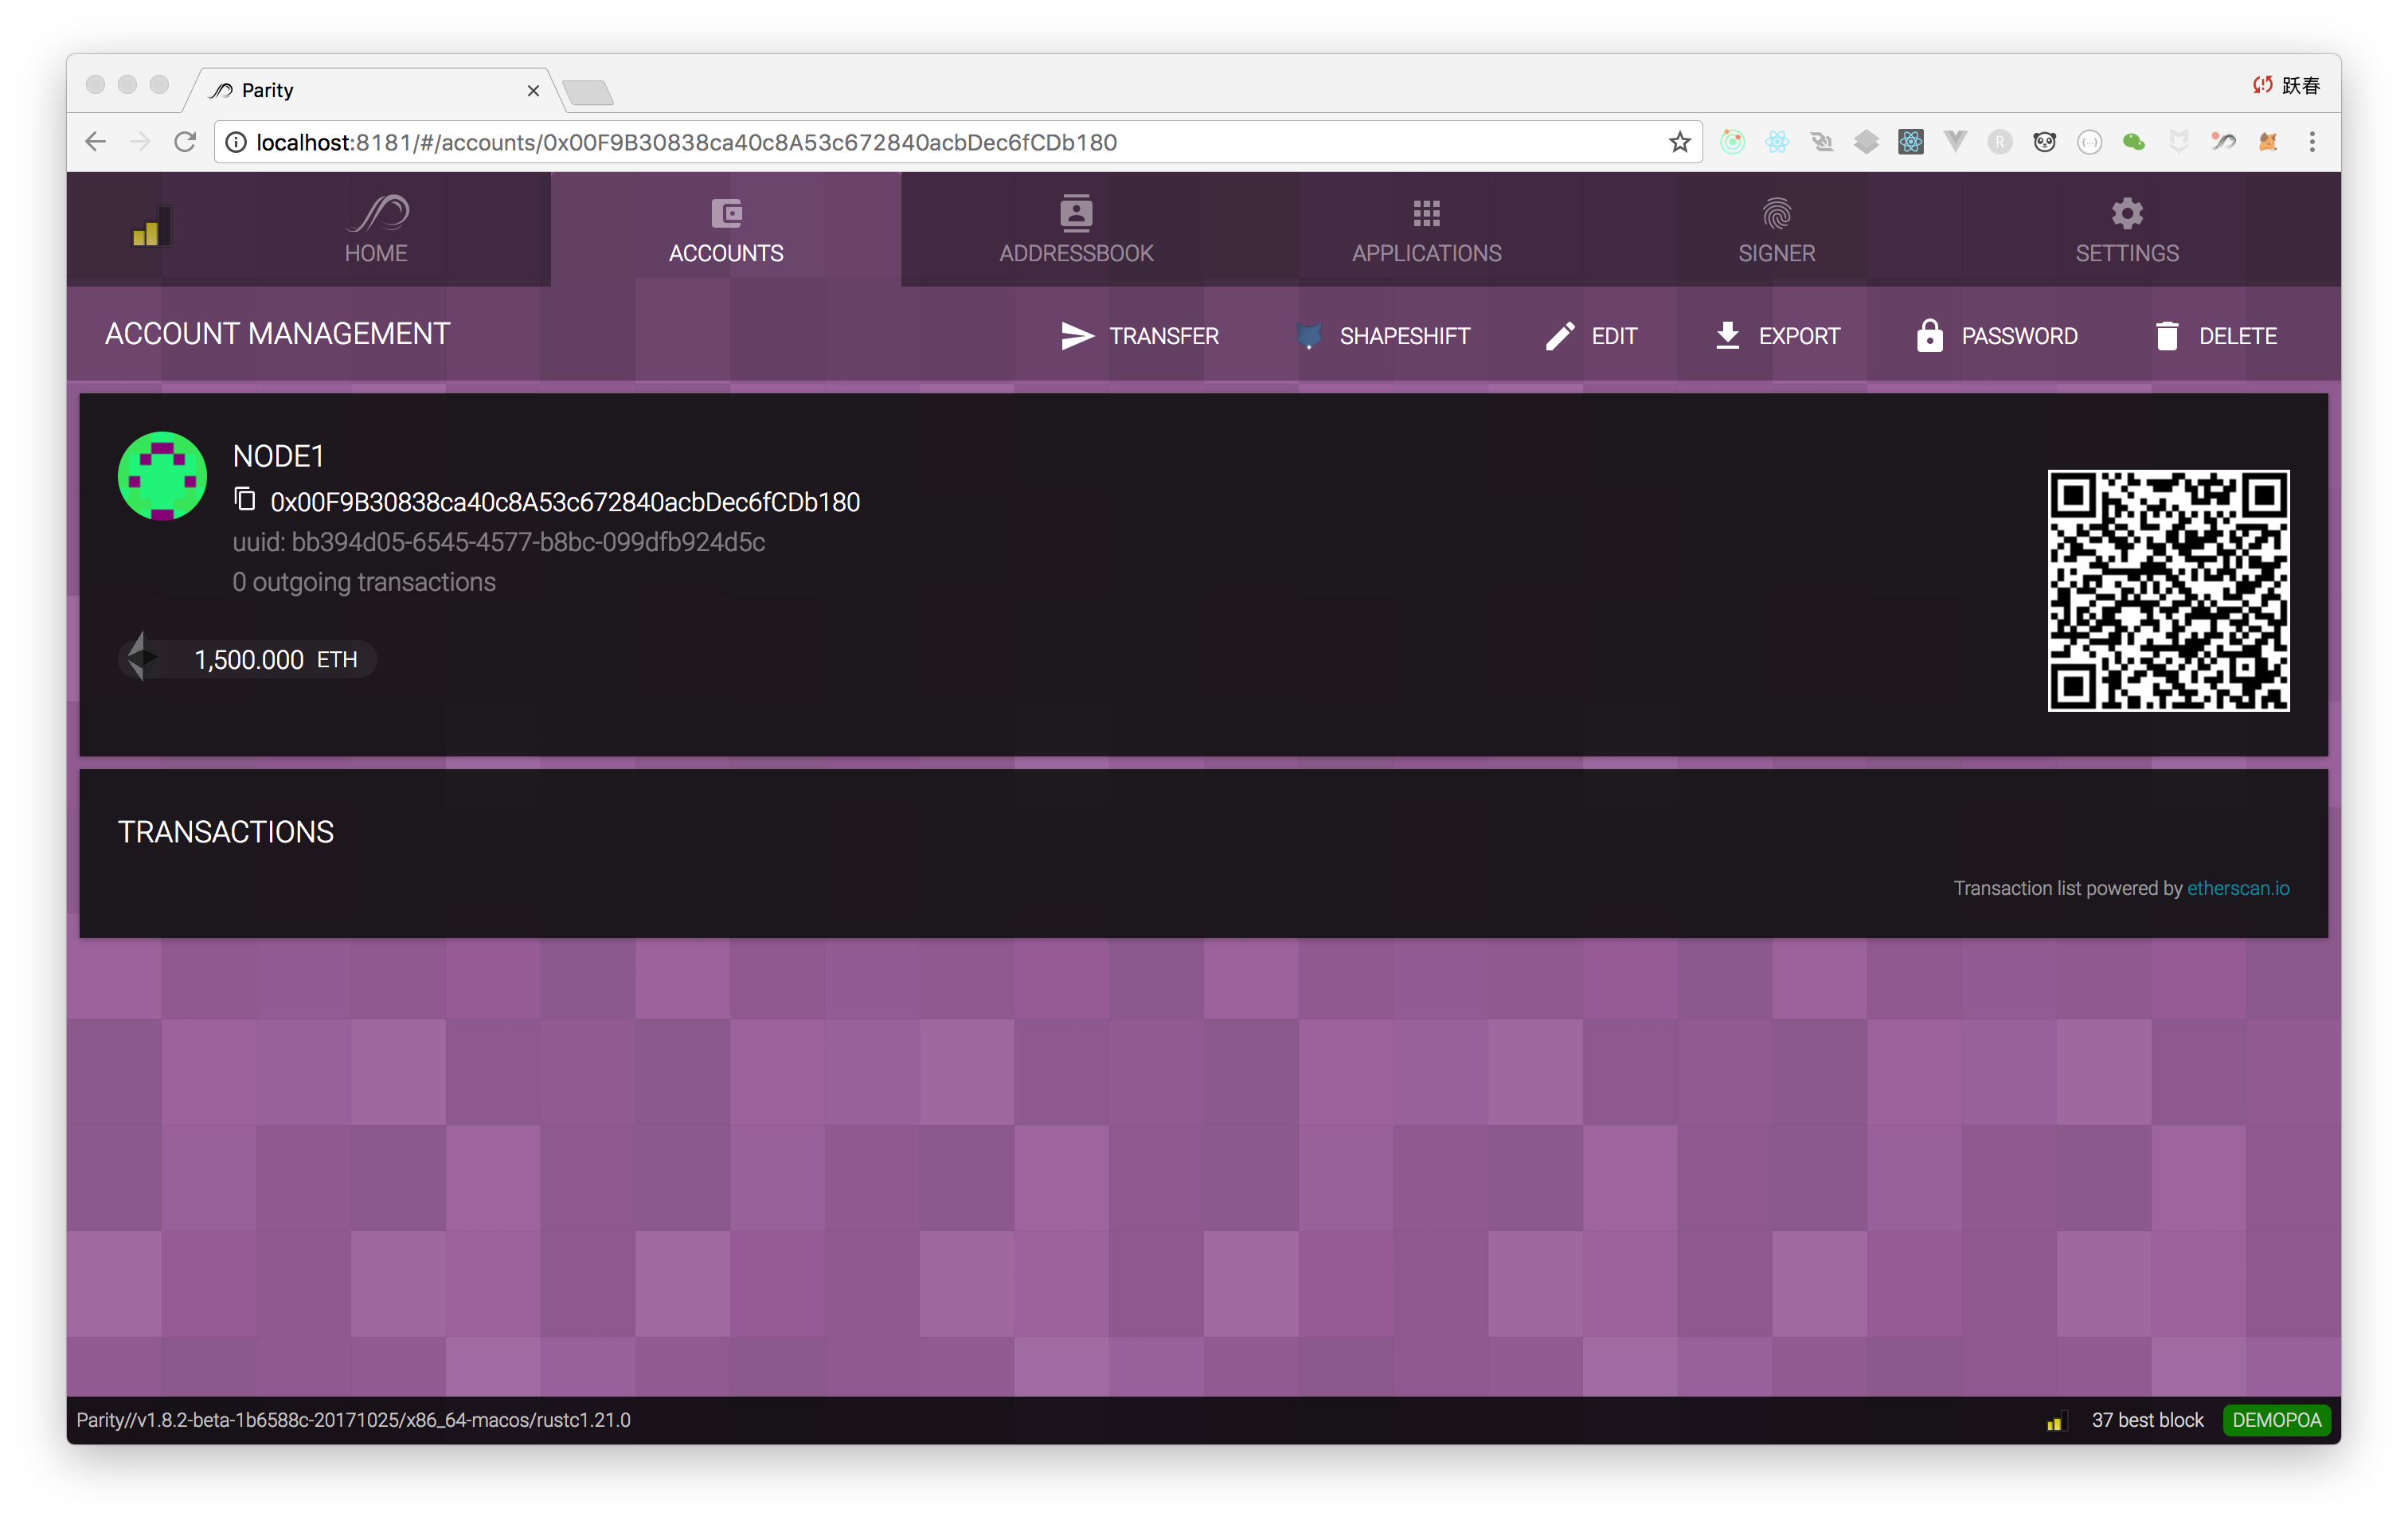Click the 0x00F9B3... account address text
This screenshot has height=1524, width=2408.
tap(565, 502)
